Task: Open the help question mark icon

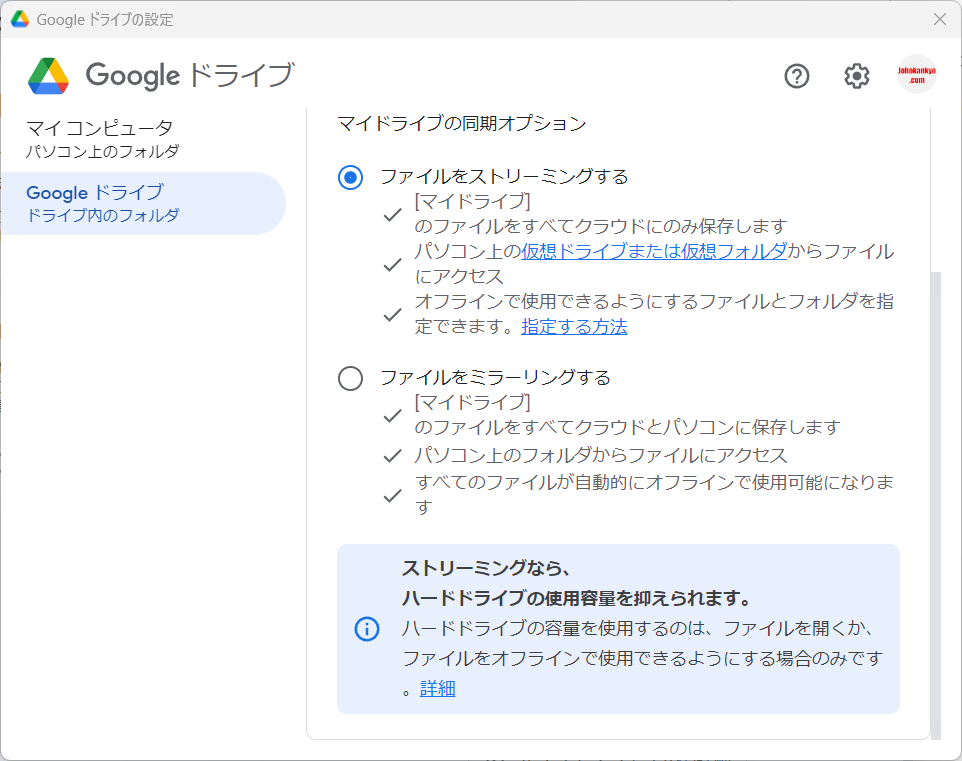Action: pyautogui.click(x=796, y=76)
